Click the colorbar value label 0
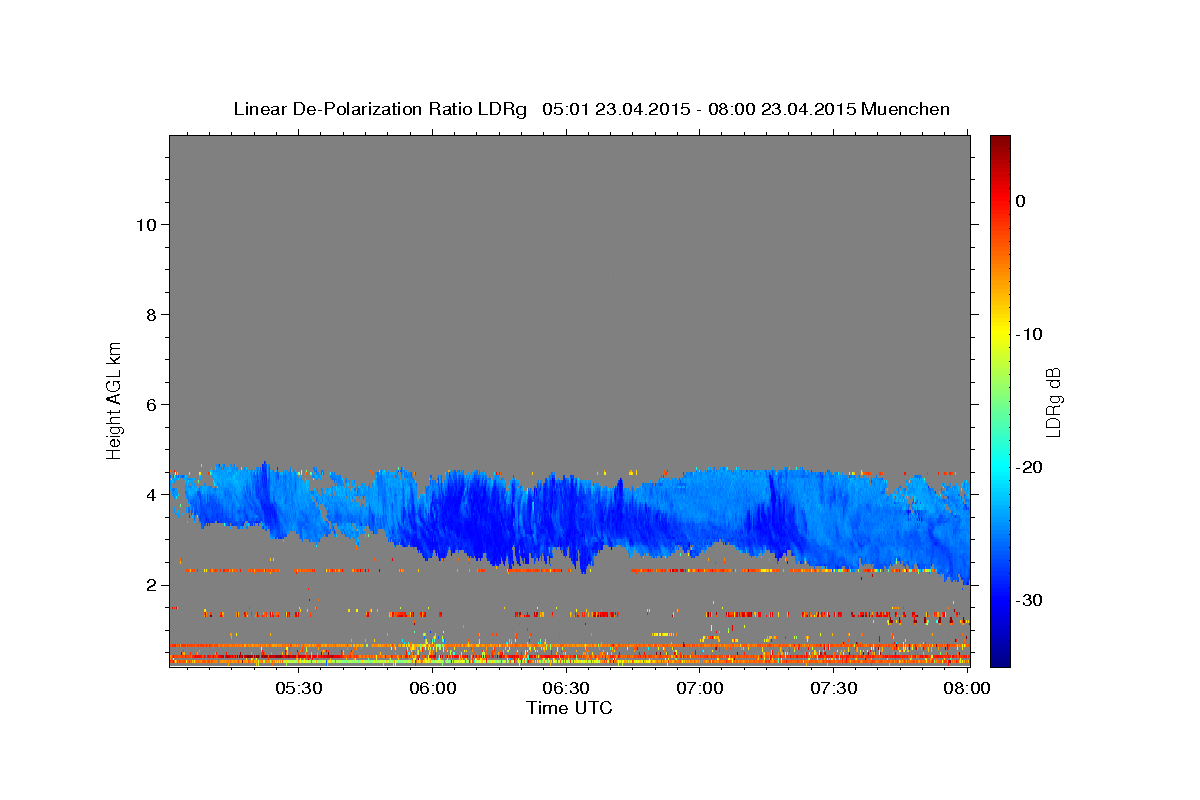 tap(1020, 201)
